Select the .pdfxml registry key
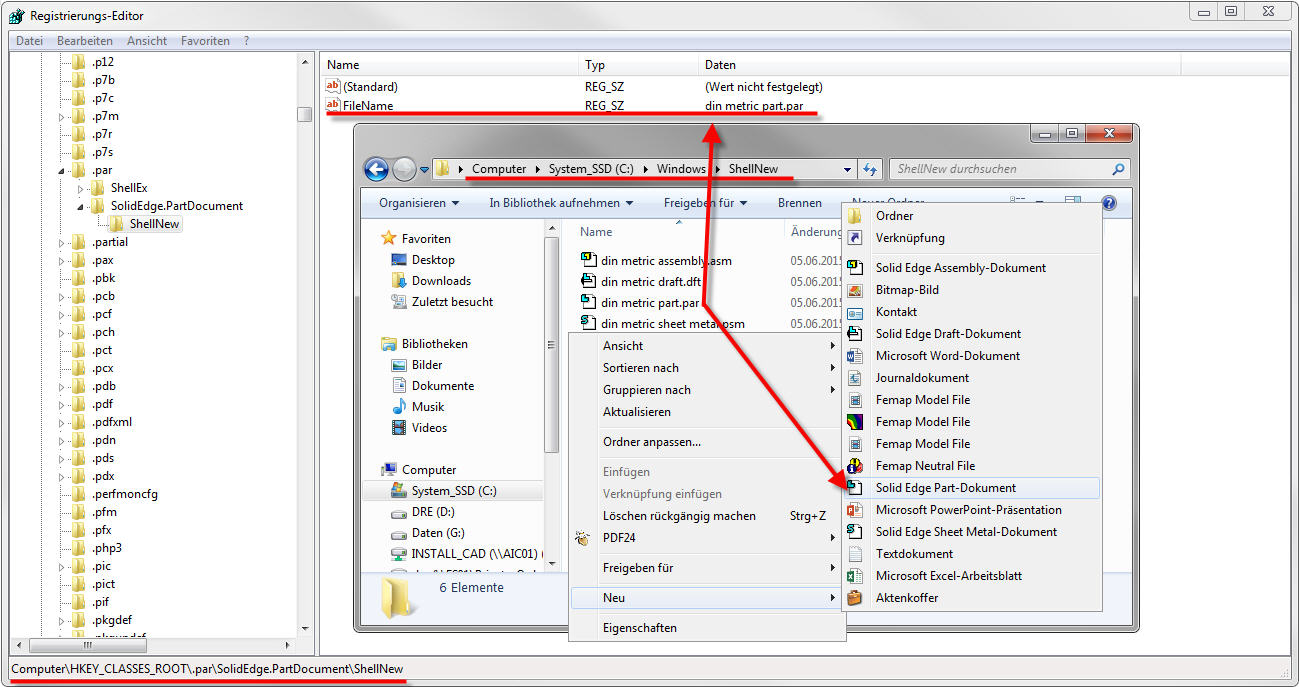The height and width of the screenshot is (687, 1299). point(111,422)
